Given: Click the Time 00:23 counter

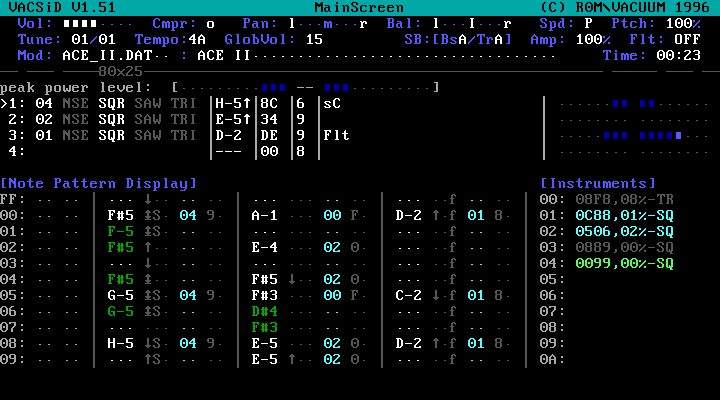Looking at the screenshot, I should [x=678, y=56].
